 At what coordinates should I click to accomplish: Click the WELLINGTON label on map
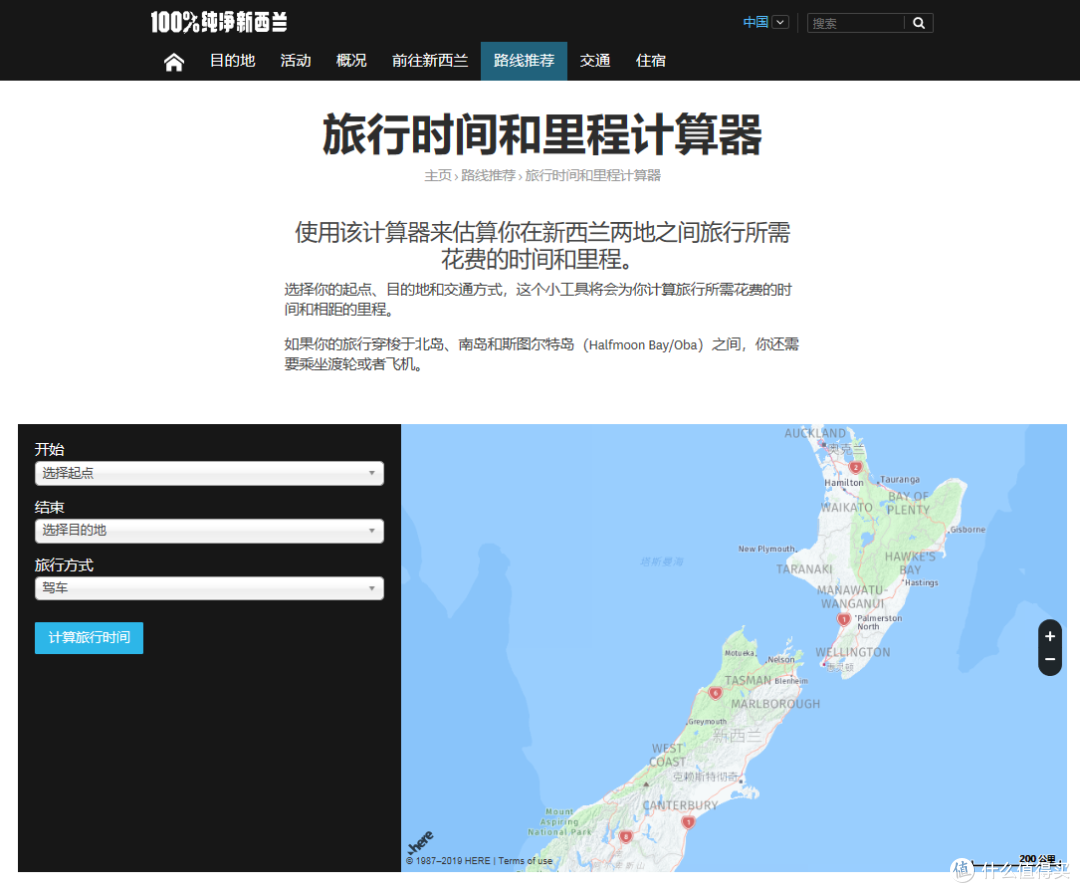[x=853, y=652]
